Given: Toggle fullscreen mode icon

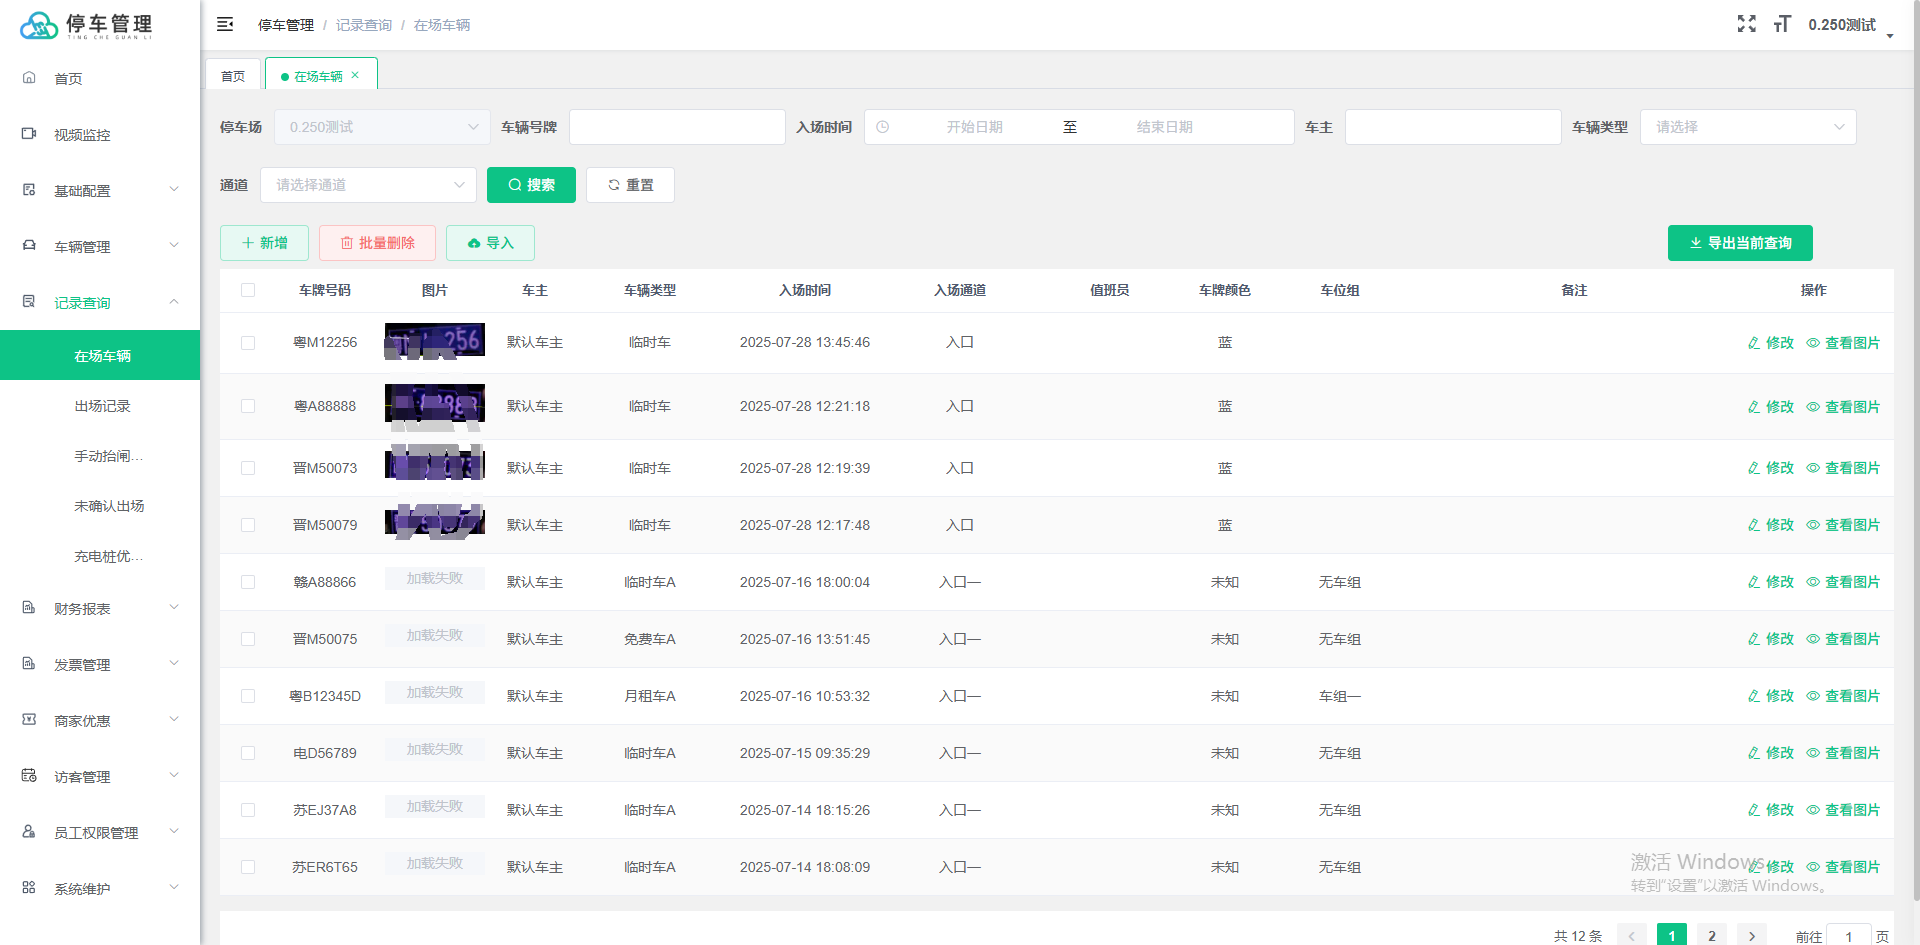Looking at the screenshot, I should pos(1746,24).
